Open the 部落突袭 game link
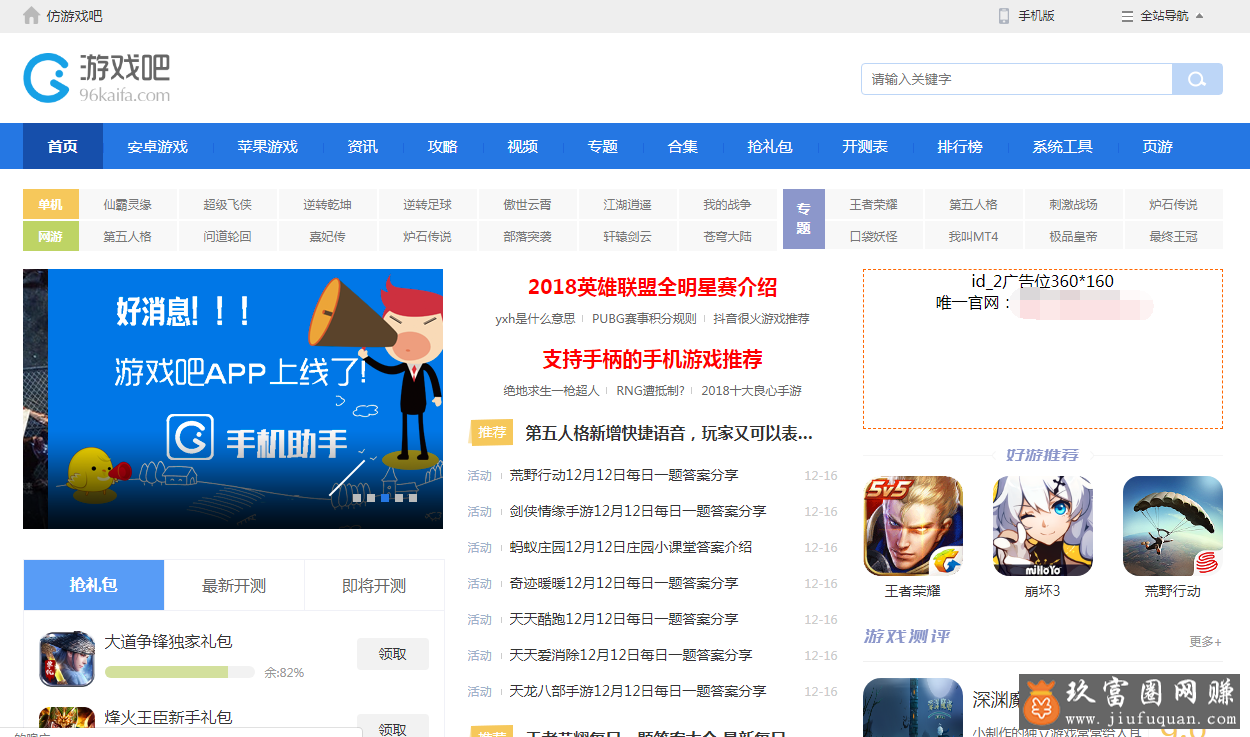The width and height of the screenshot is (1250, 737). (x=528, y=236)
